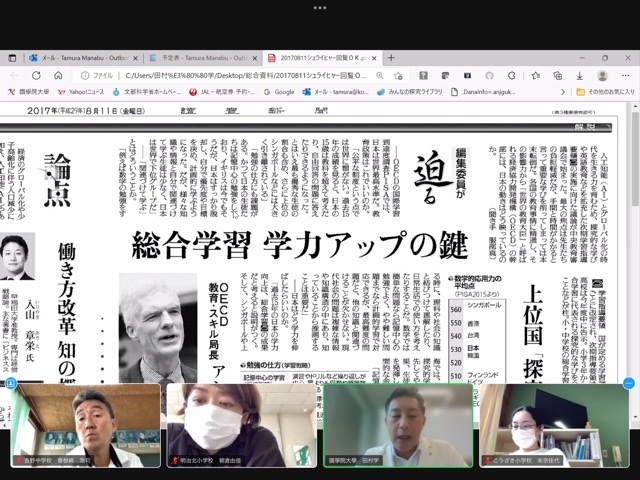Select the こうざき小学校 participant video
This screenshot has height=480, width=640.
pyautogui.click(x=555, y=425)
